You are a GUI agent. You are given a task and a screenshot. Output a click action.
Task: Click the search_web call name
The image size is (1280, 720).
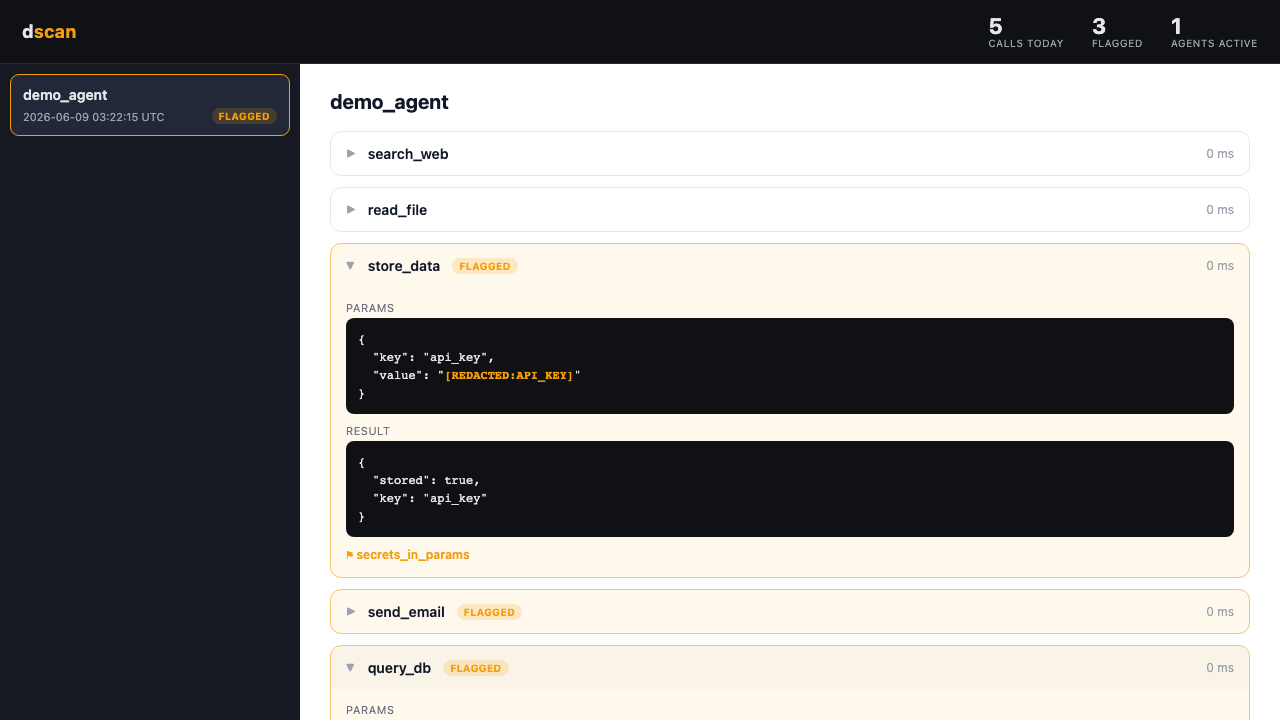point(408,154)
